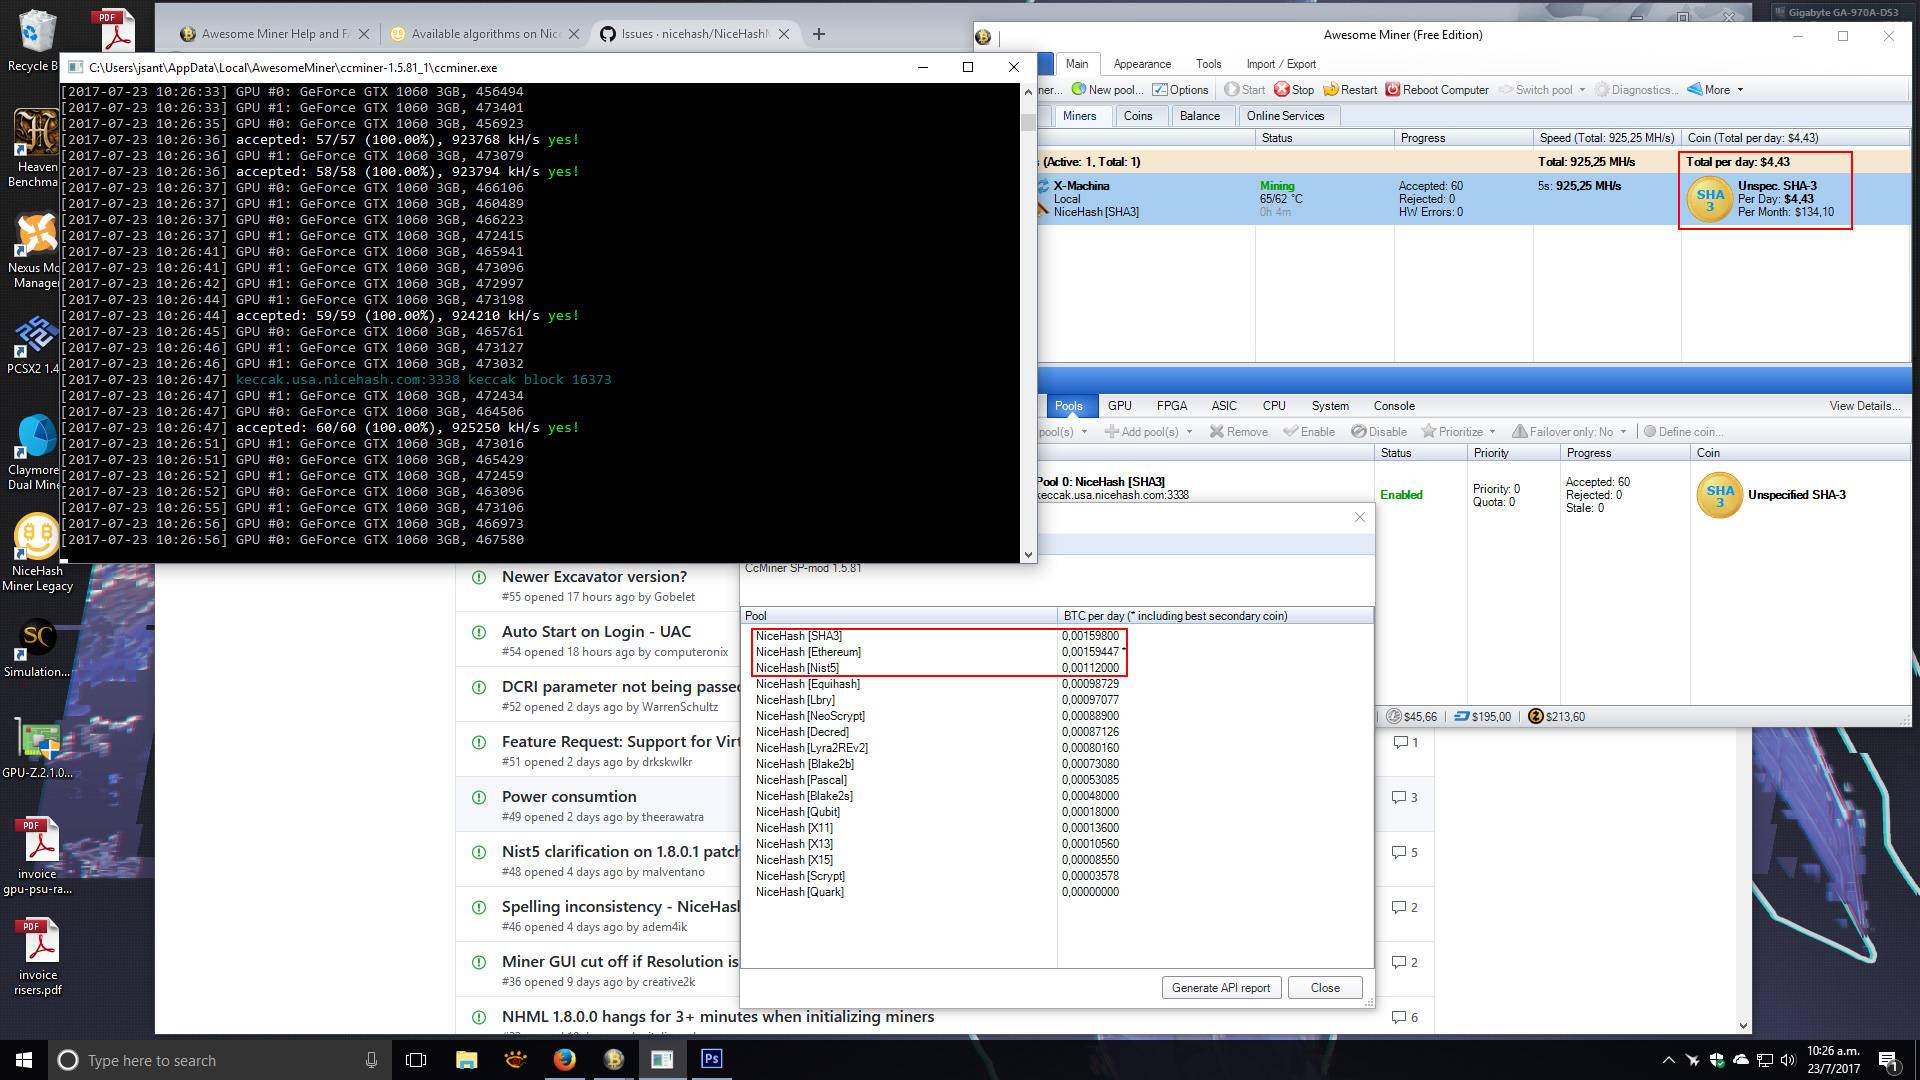Screen dimensions: 1920x1080
Task: Open Newer Excavator version issue
Action: pos(594,577)
